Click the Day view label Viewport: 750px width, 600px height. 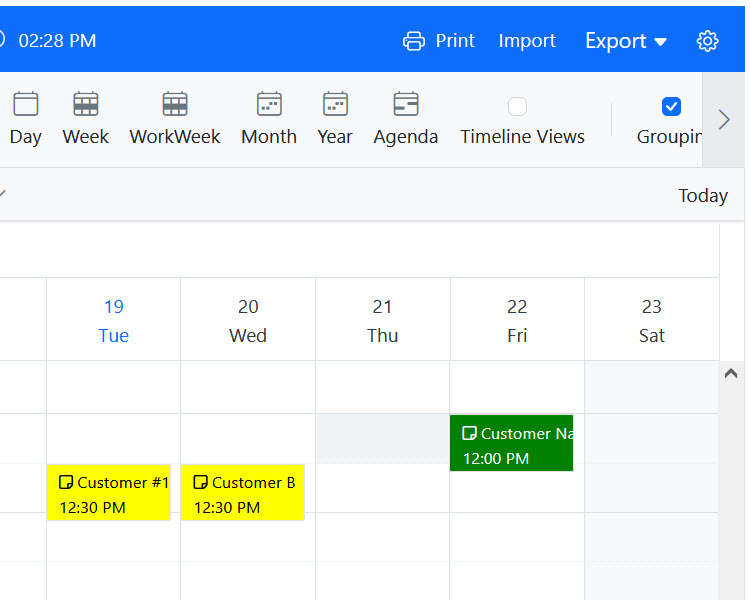click(x=26, y=137)
